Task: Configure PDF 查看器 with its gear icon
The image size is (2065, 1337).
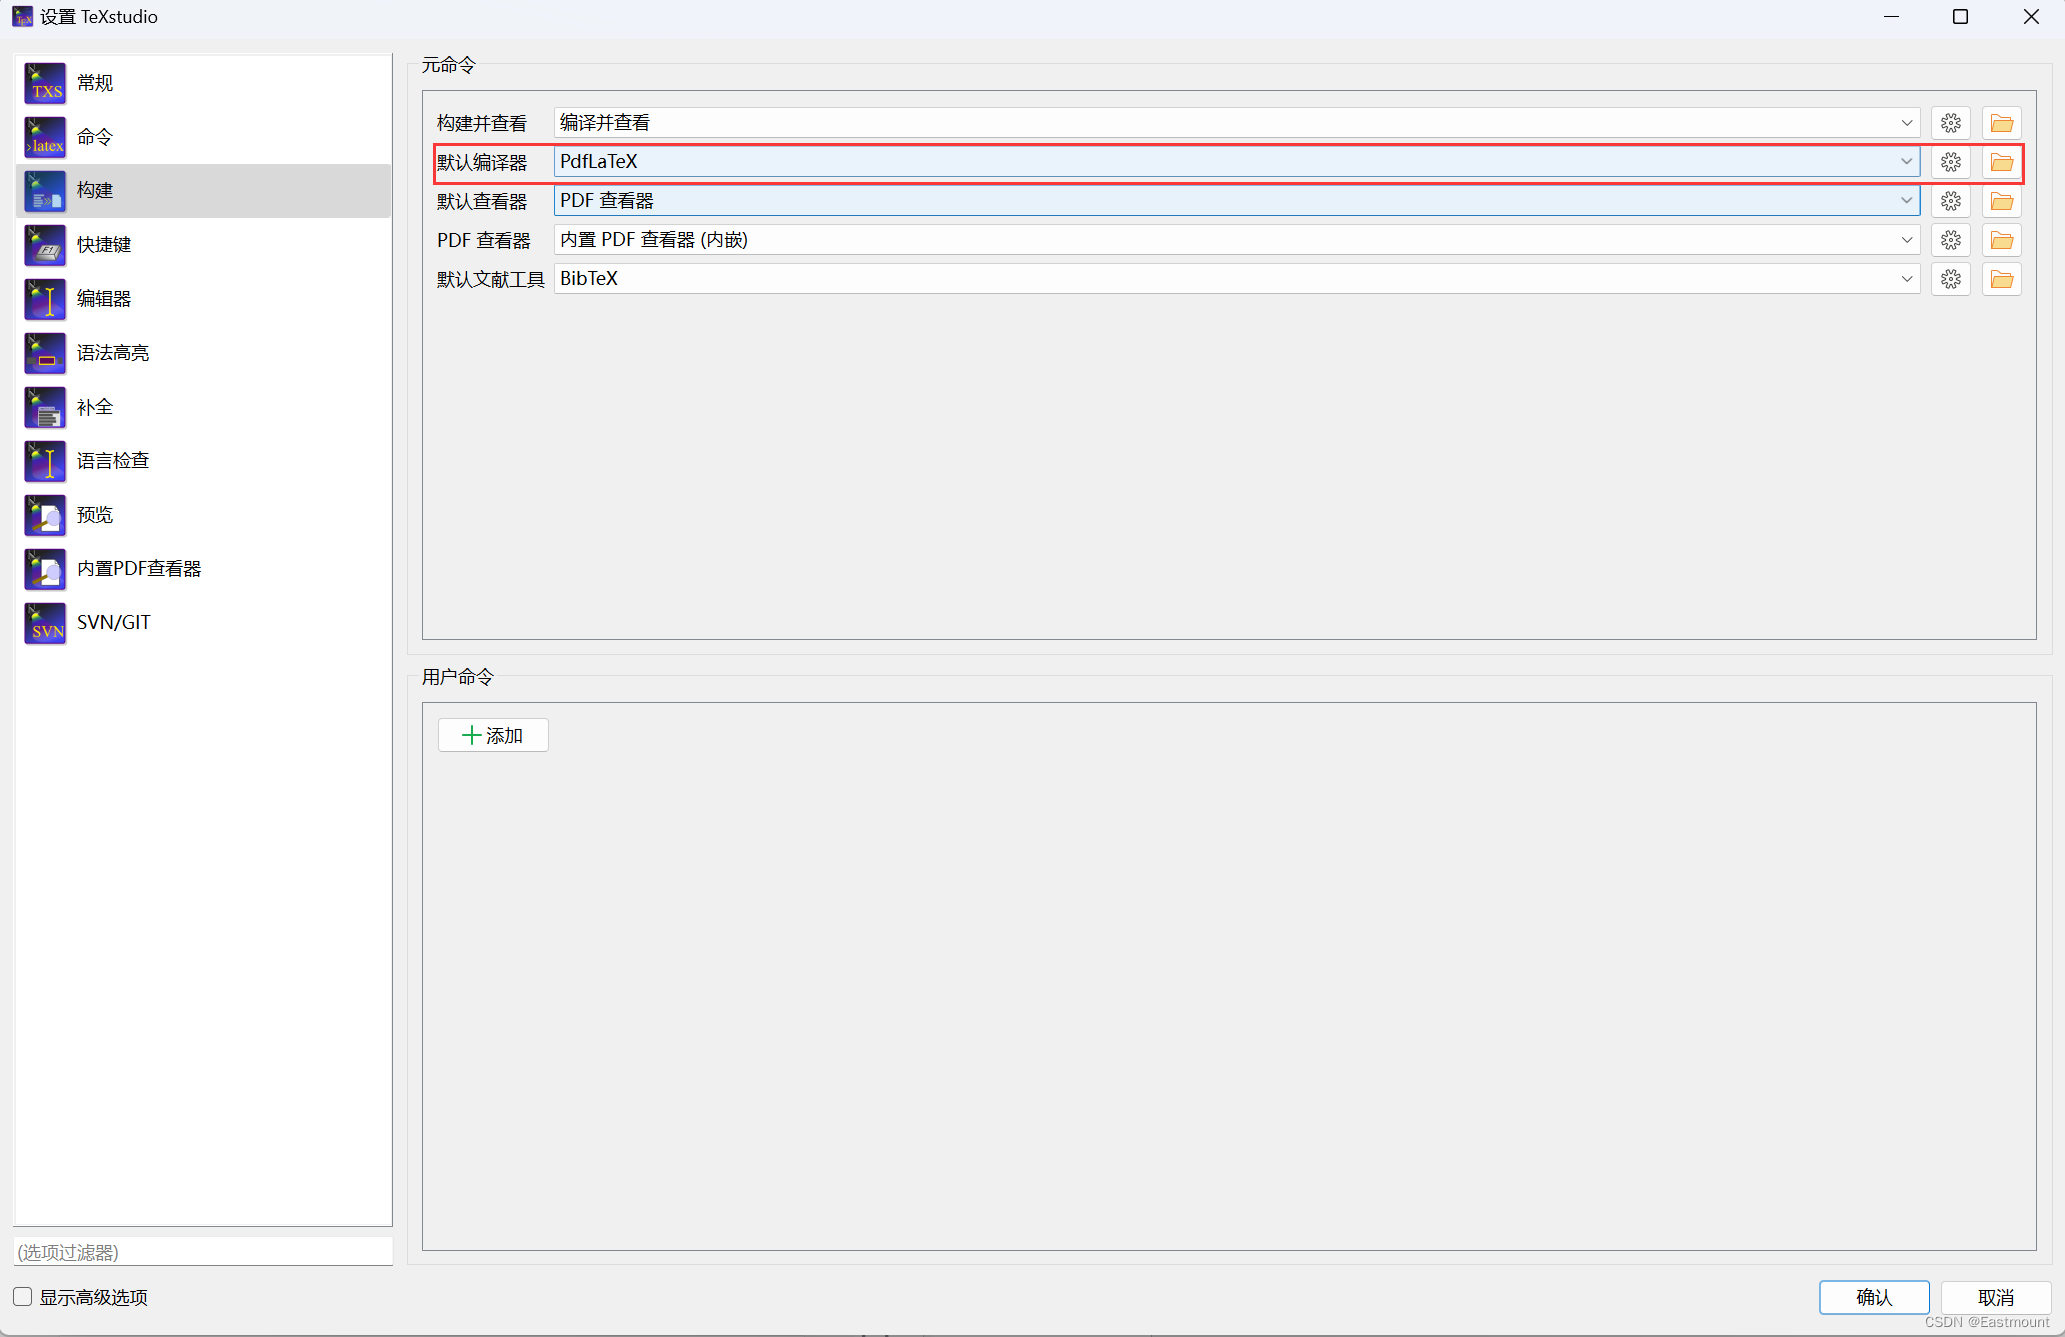Action: coord(1951,240)
